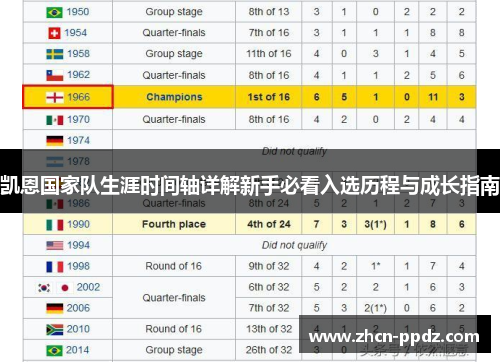Screen dimensions: 500x362
Task: Click the Germany flag beside 1974
Action: click(x=55, y=141)
